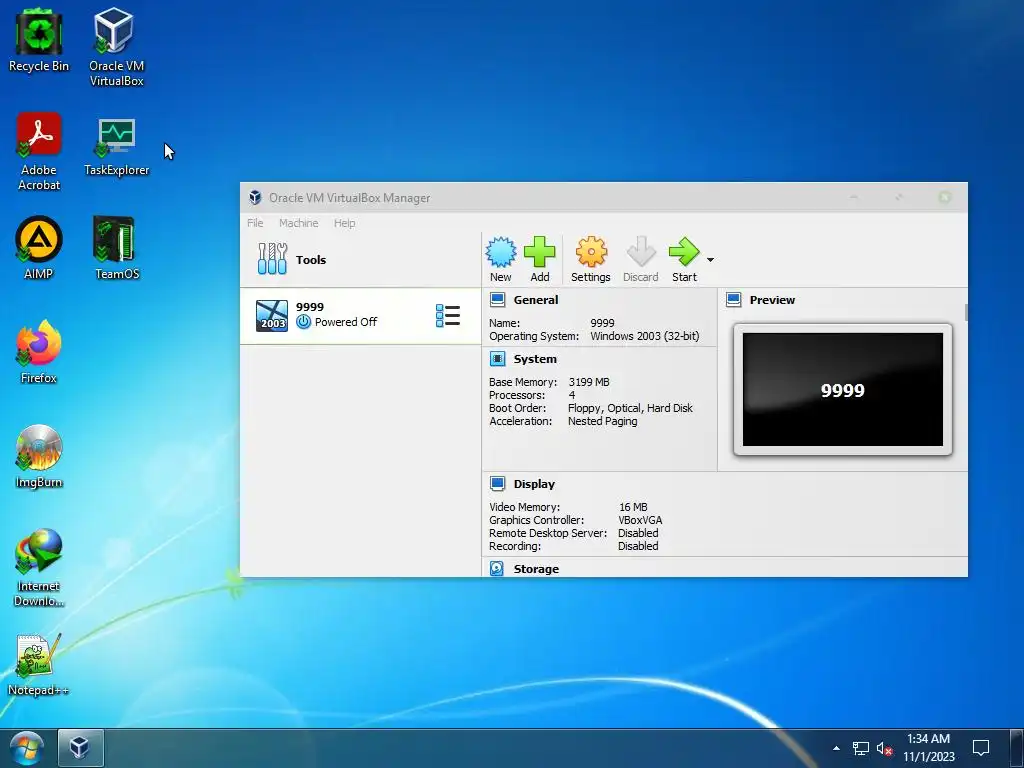This screenshot has height=768, width=1024.
Task: Click the Display section monitor icon
Action: point(498,484)
